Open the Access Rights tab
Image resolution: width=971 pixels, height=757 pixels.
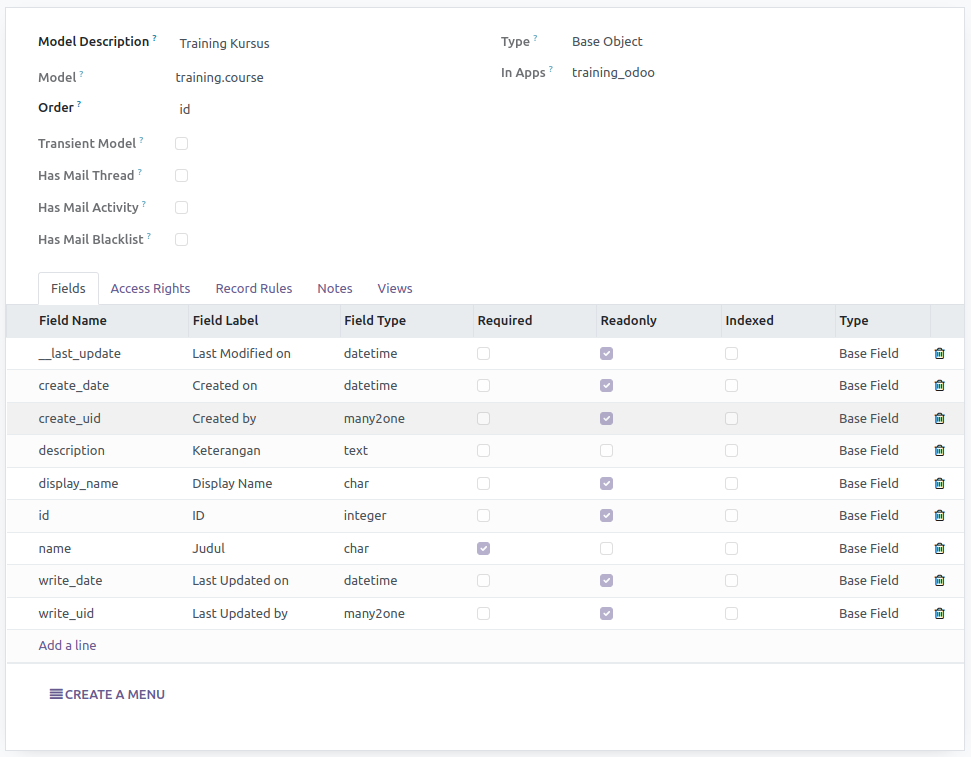tap(150, 289)
